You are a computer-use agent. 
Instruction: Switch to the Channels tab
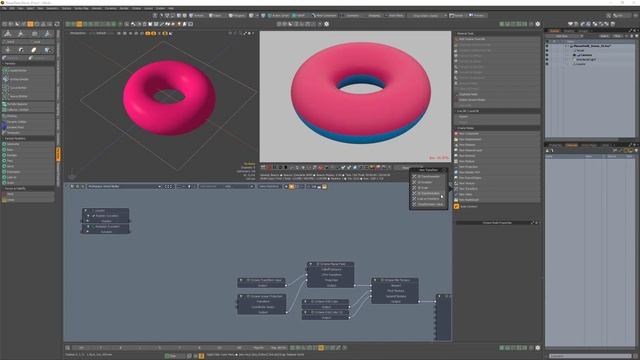571,145
